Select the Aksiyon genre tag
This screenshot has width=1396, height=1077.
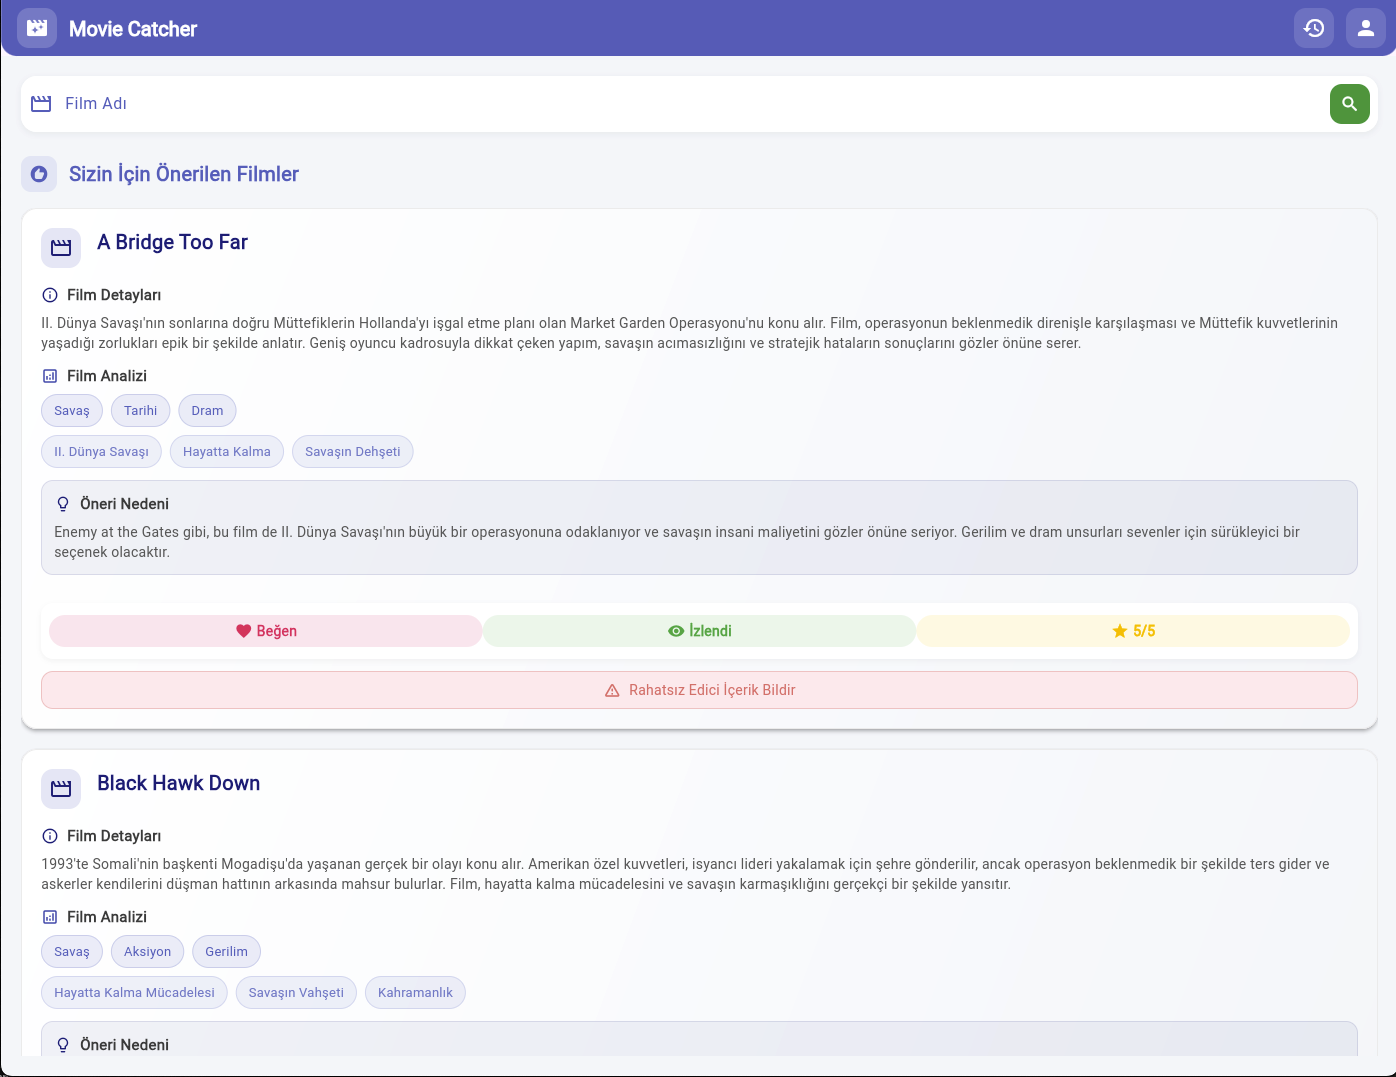(x=148, y=952)
